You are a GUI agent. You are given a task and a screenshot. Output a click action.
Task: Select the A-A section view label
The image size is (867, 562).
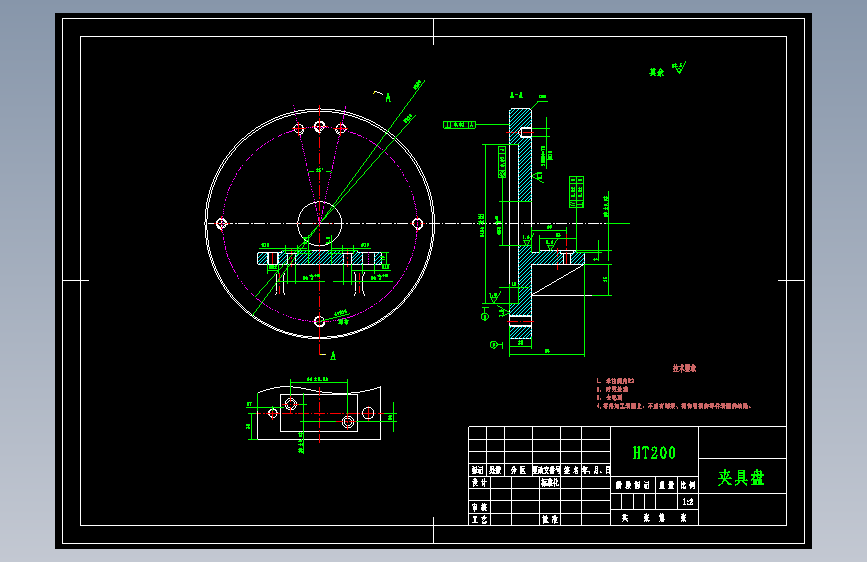tap(516, 95)
